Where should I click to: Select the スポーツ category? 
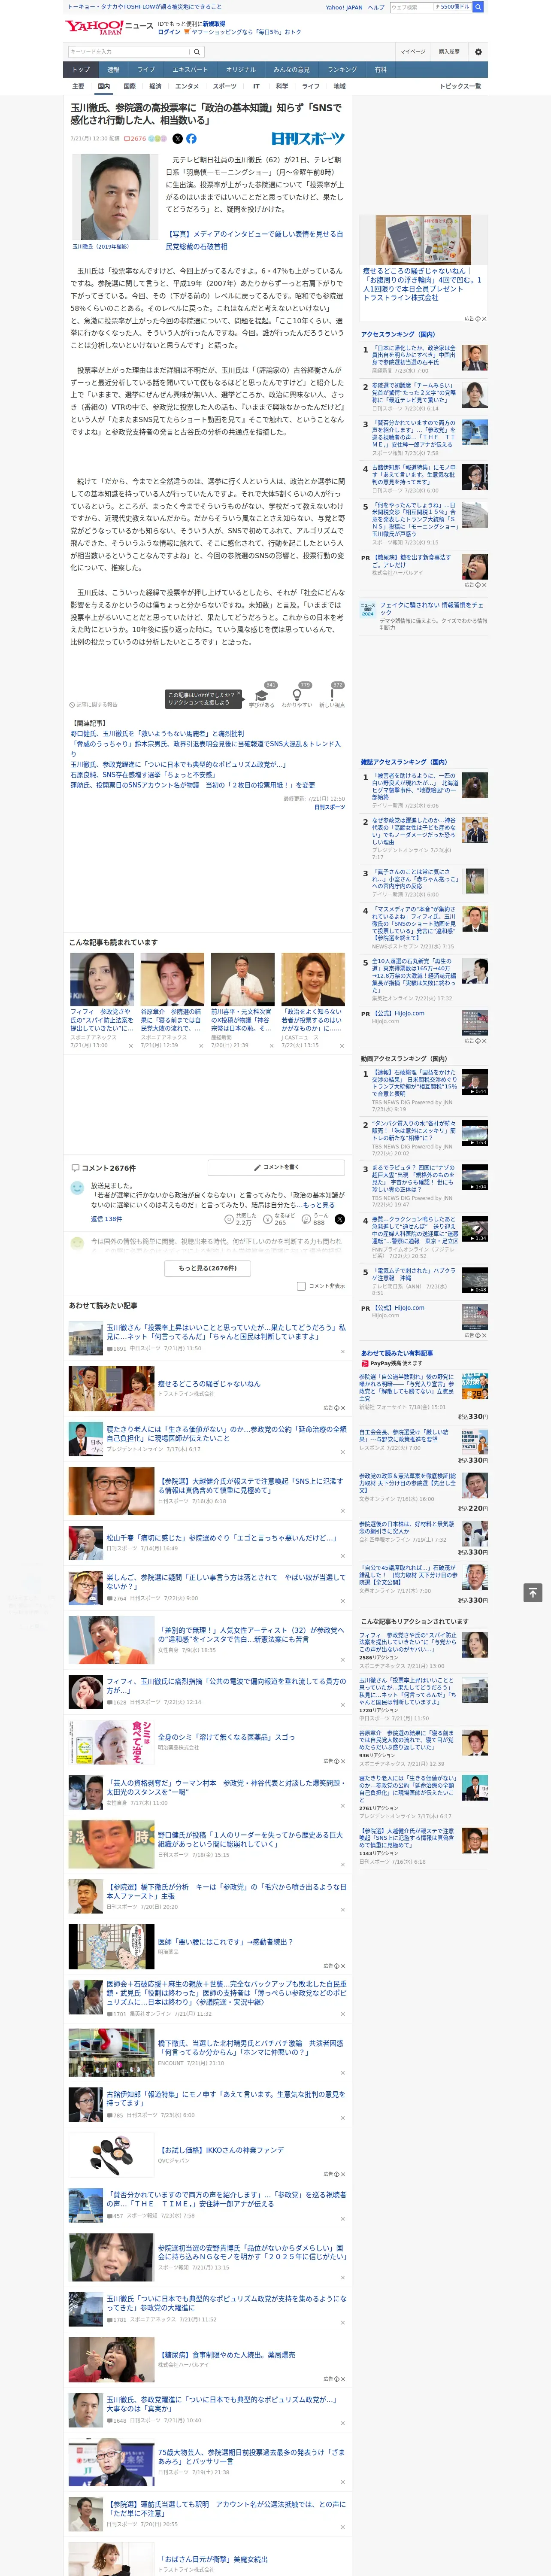(x=225, y=86)
